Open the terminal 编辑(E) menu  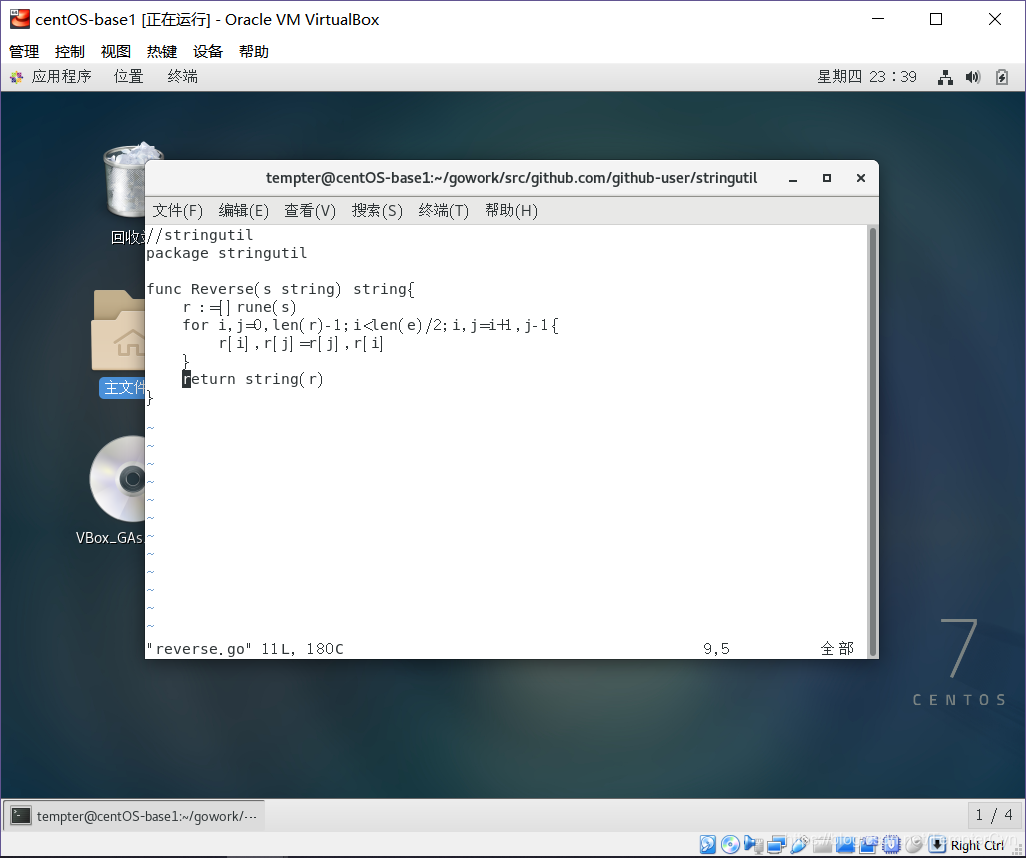click(243, 211)
